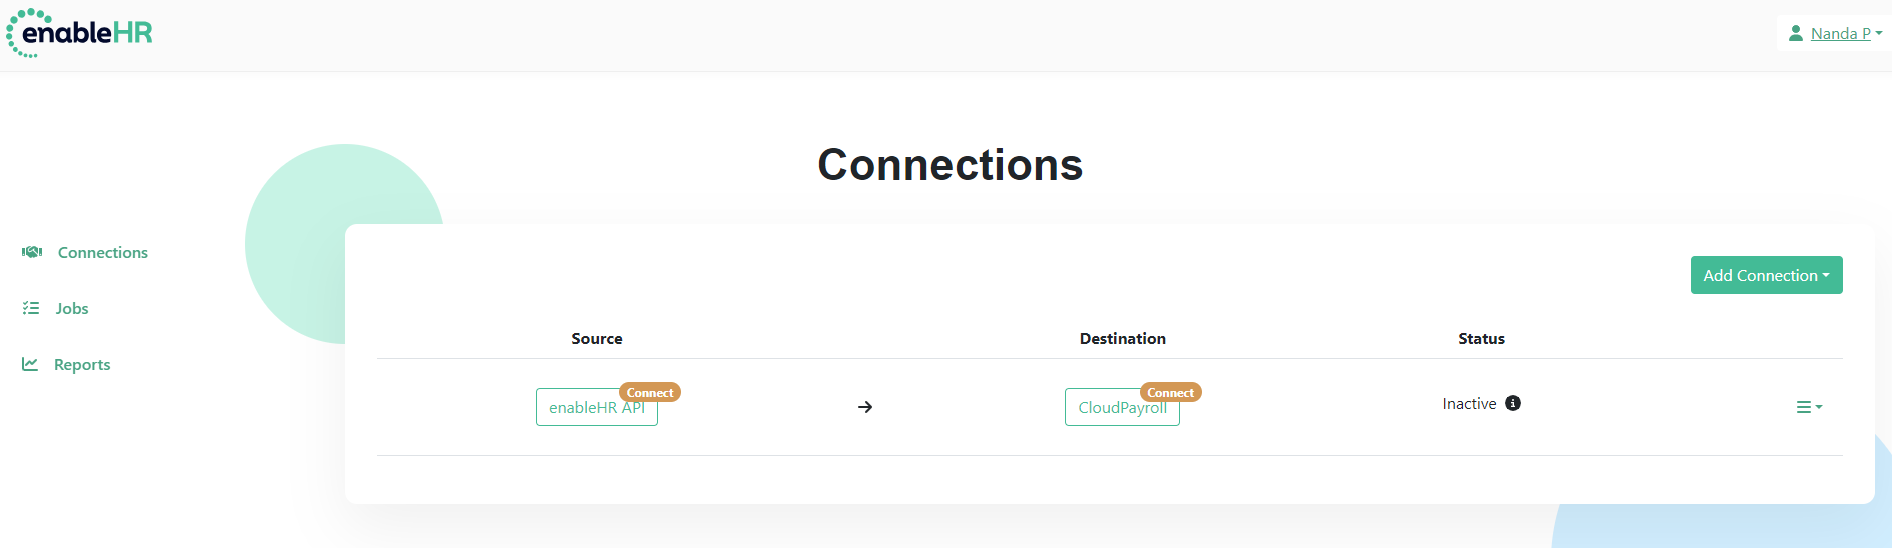Expand the Add Connection dropdown
Viewport: 1892px width, 548px height.
[x=1766, y=275]
